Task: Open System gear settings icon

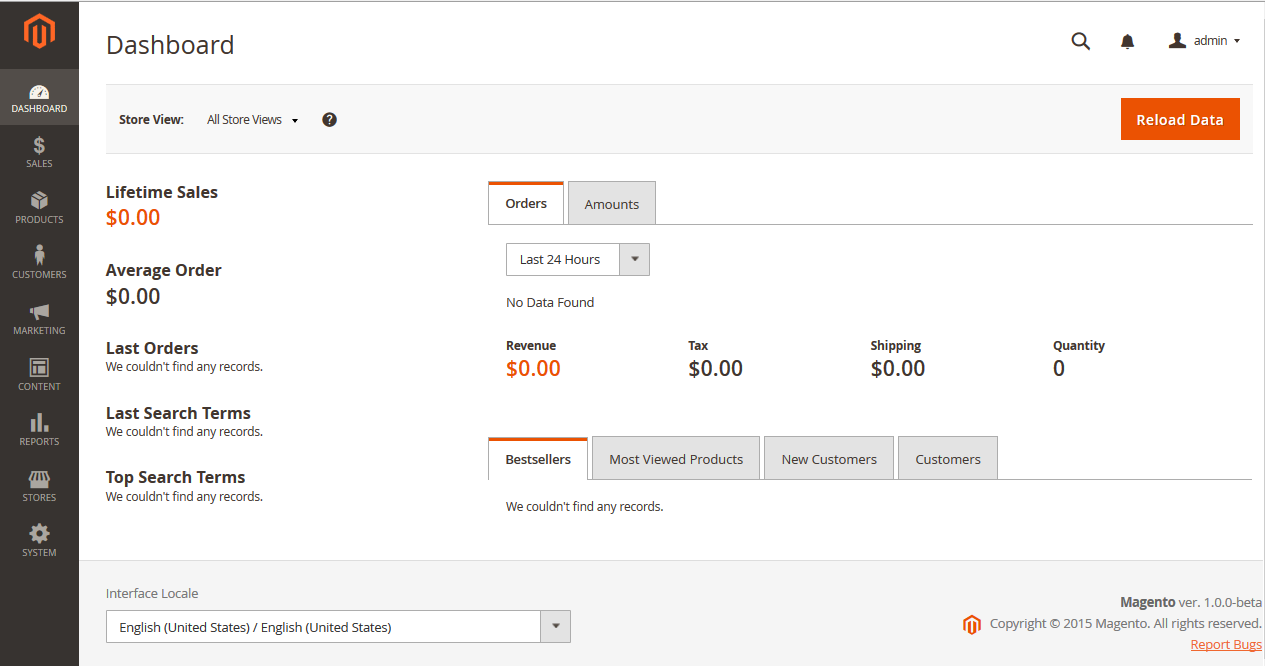Action: pyautogui.click(x=39, y=534)
